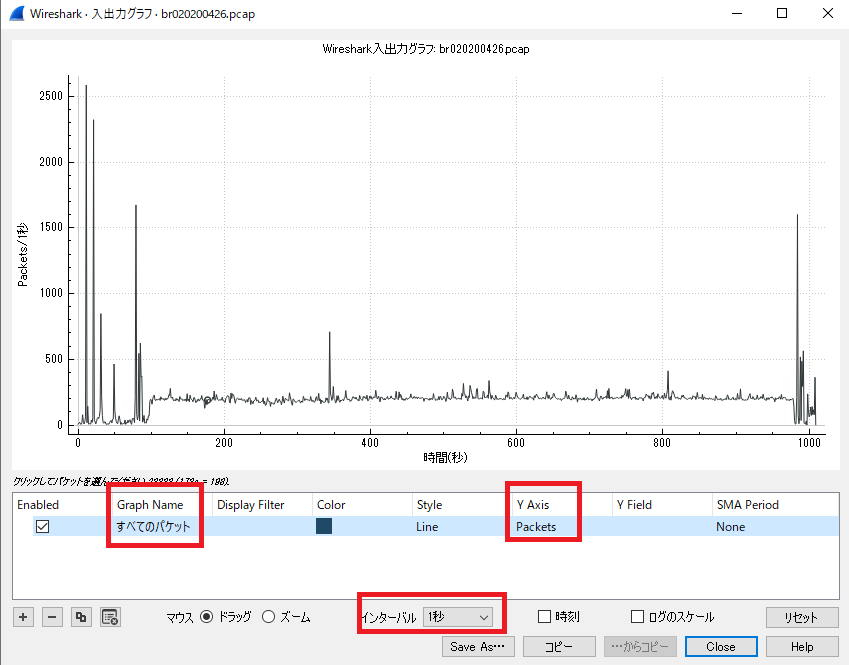Click the すべてのパケット graph name cell
The image size is (849, 665).
(162, 526)
